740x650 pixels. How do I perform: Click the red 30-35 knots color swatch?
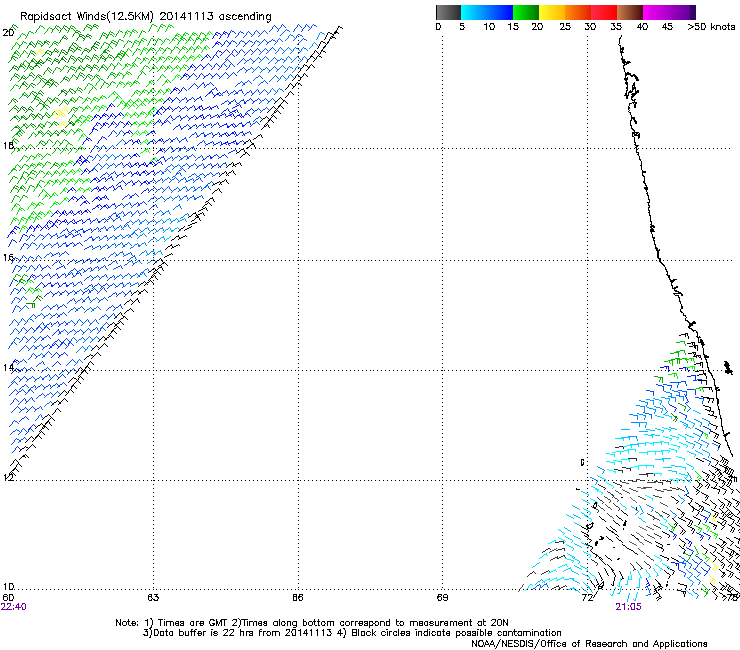click(604, 12)
